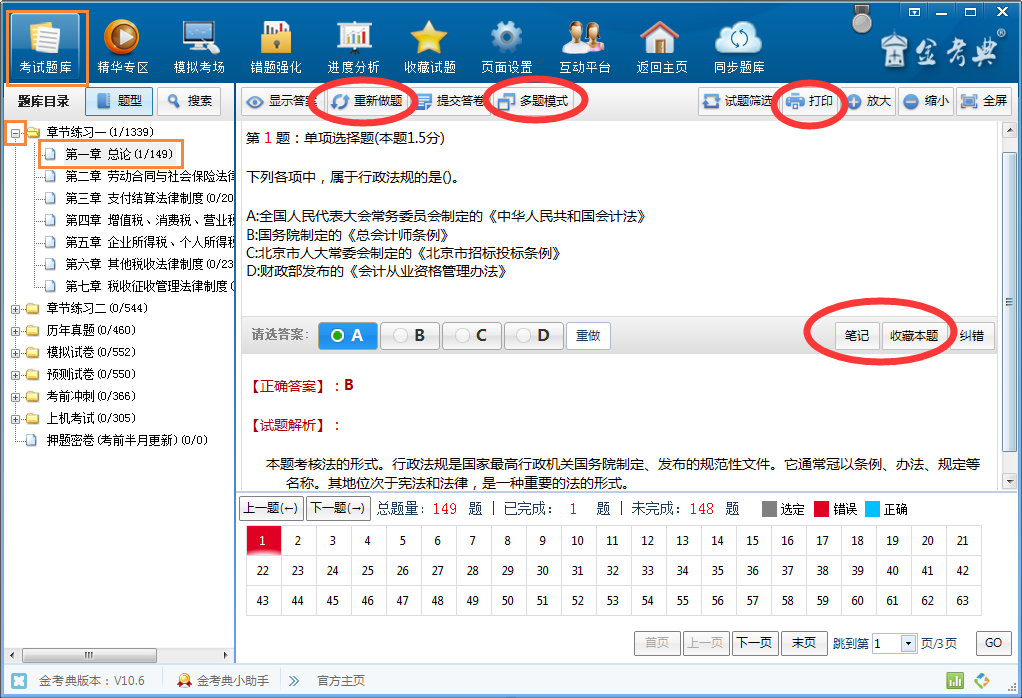The height and width of the screenshot is (698, 1022).
Task: Click the 收藏本题 button
Action: 915,336
